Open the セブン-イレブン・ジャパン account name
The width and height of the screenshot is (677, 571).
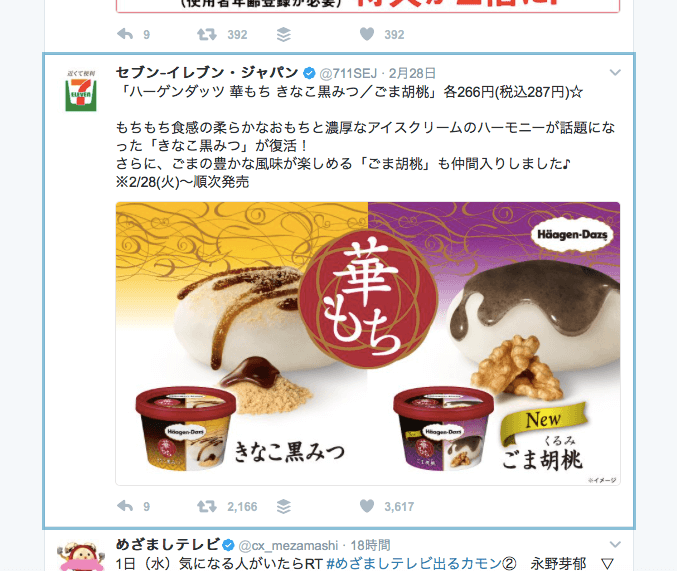pos(207,73)
